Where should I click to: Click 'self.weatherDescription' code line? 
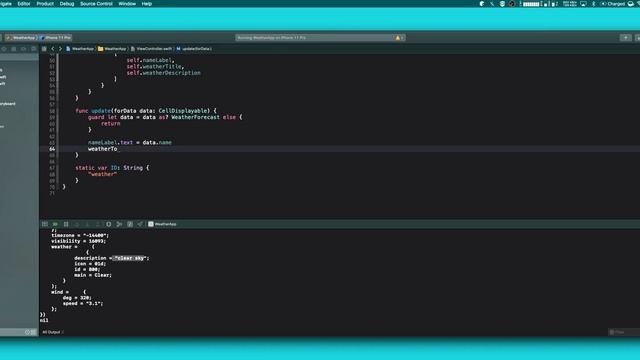point(163,73)
